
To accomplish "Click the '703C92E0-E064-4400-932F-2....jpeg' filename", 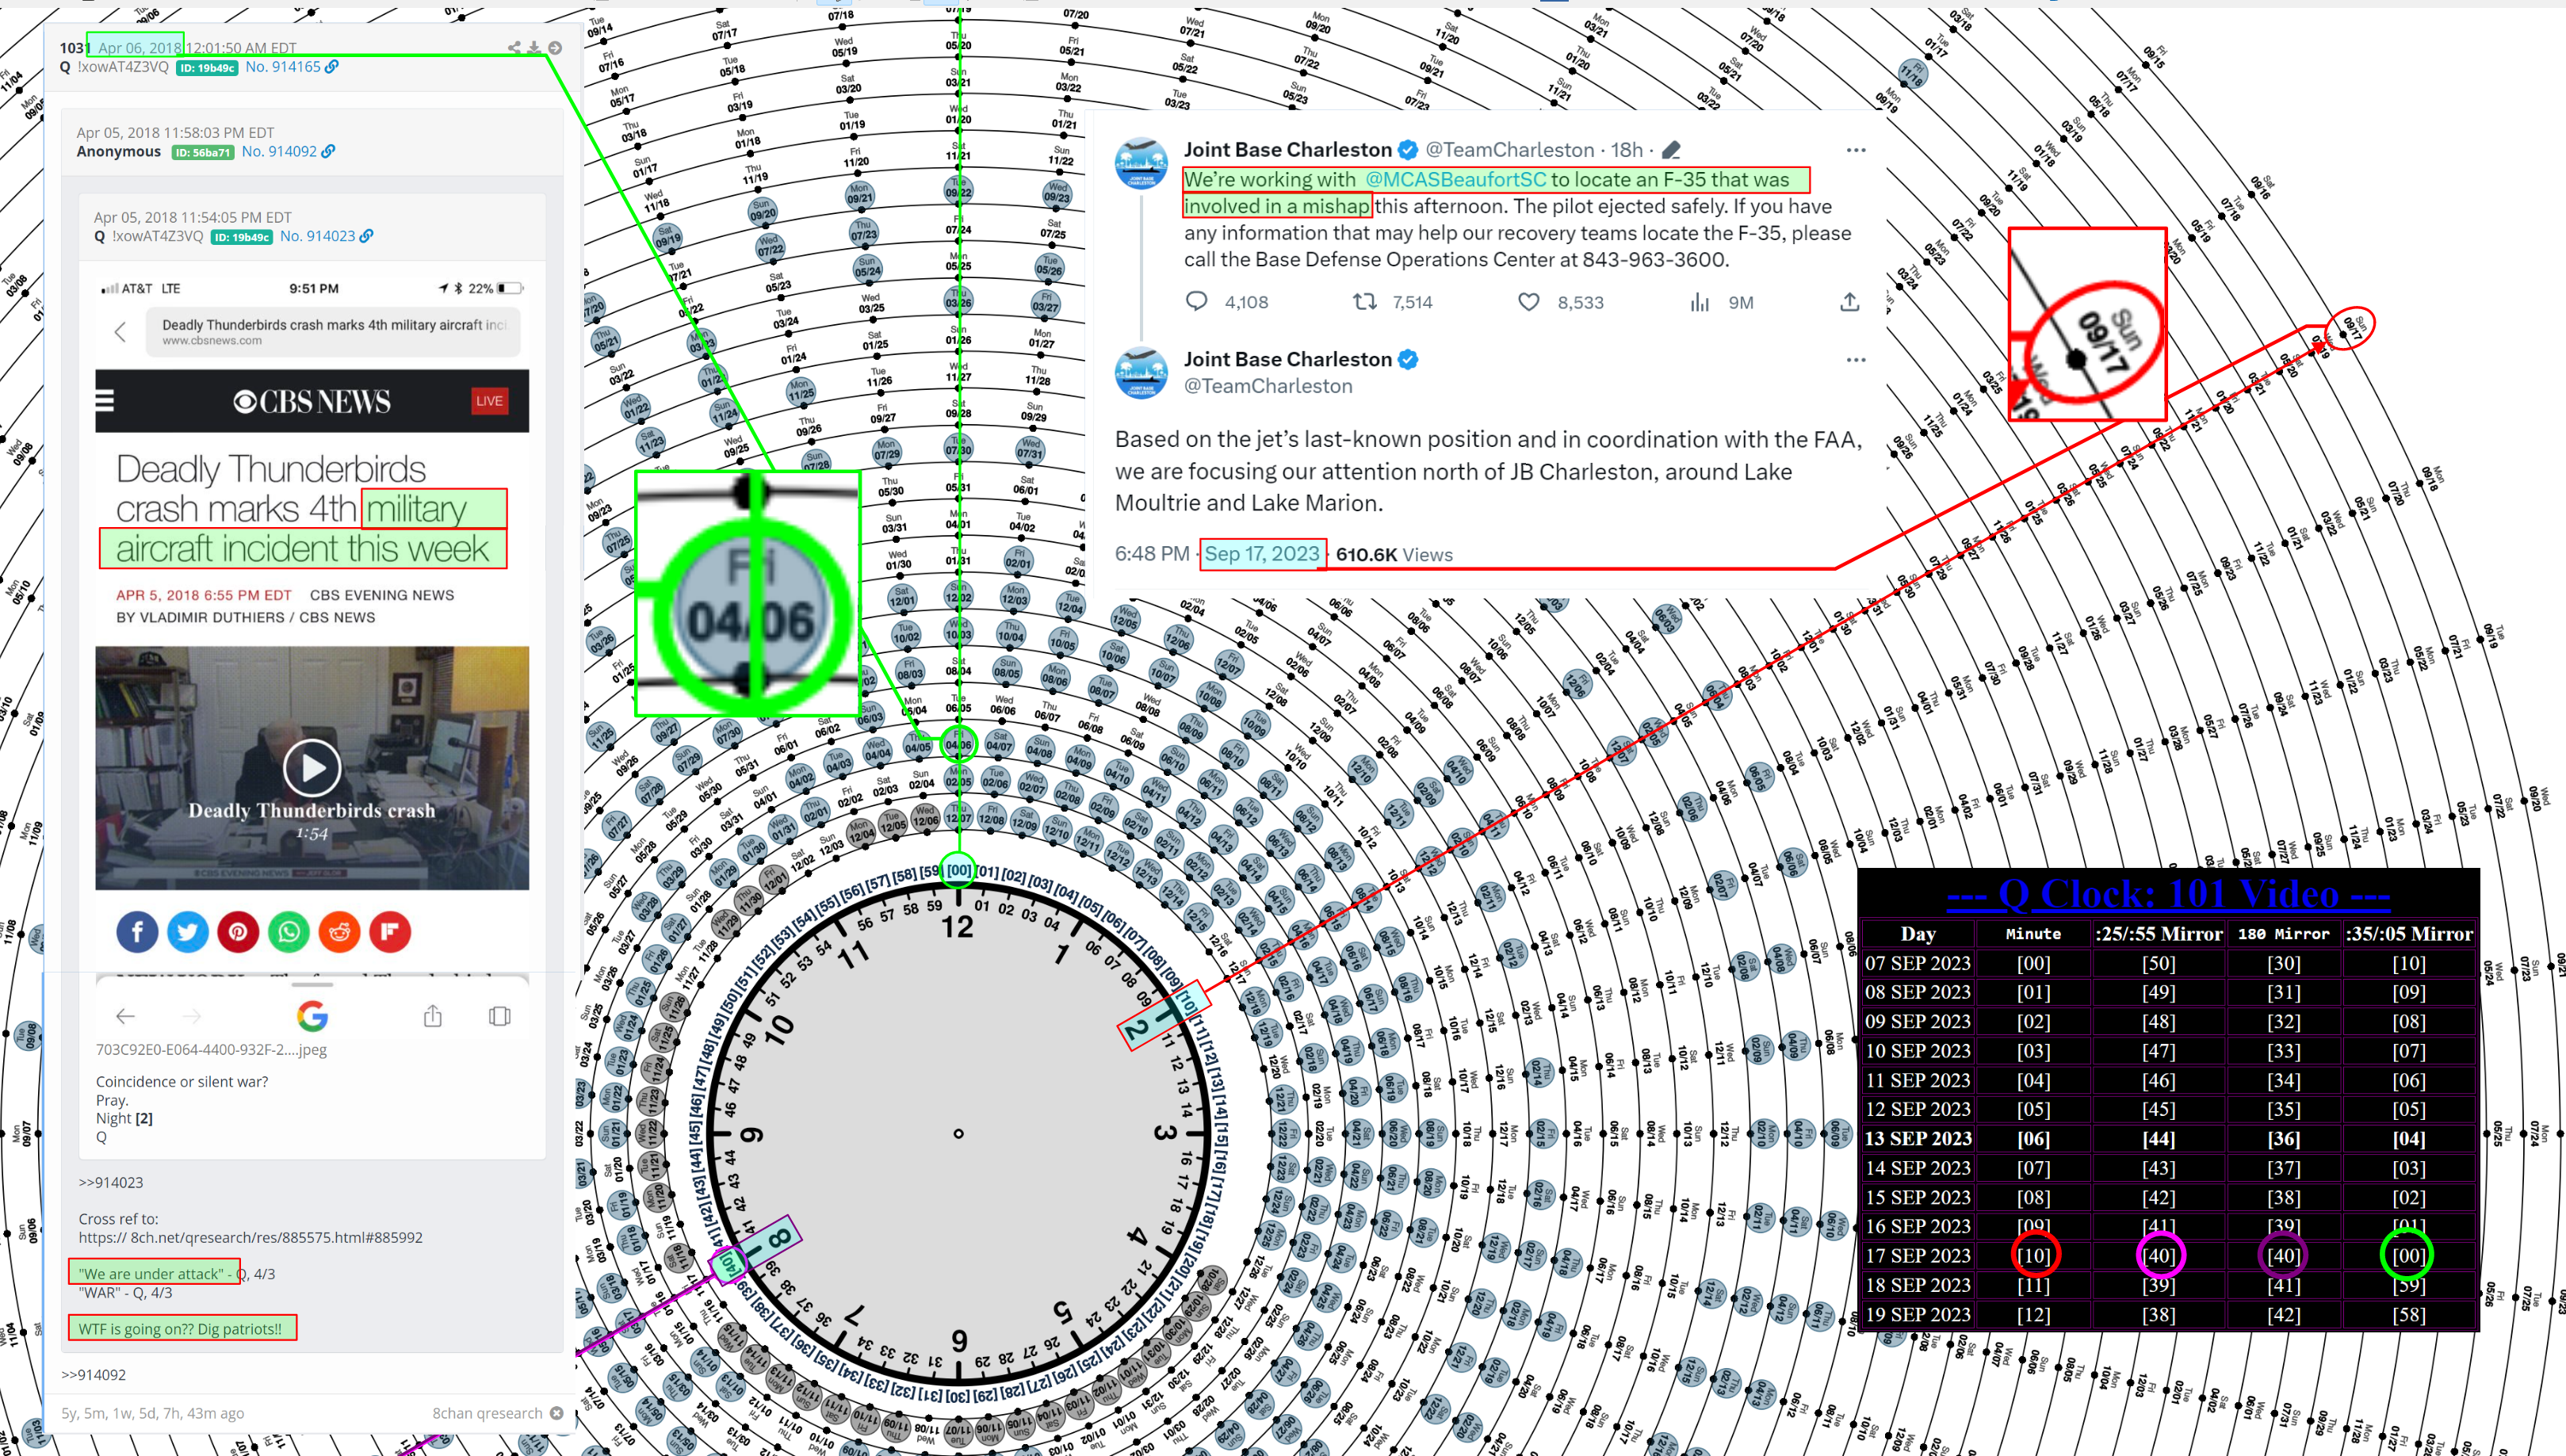I will click(211, 1049).
